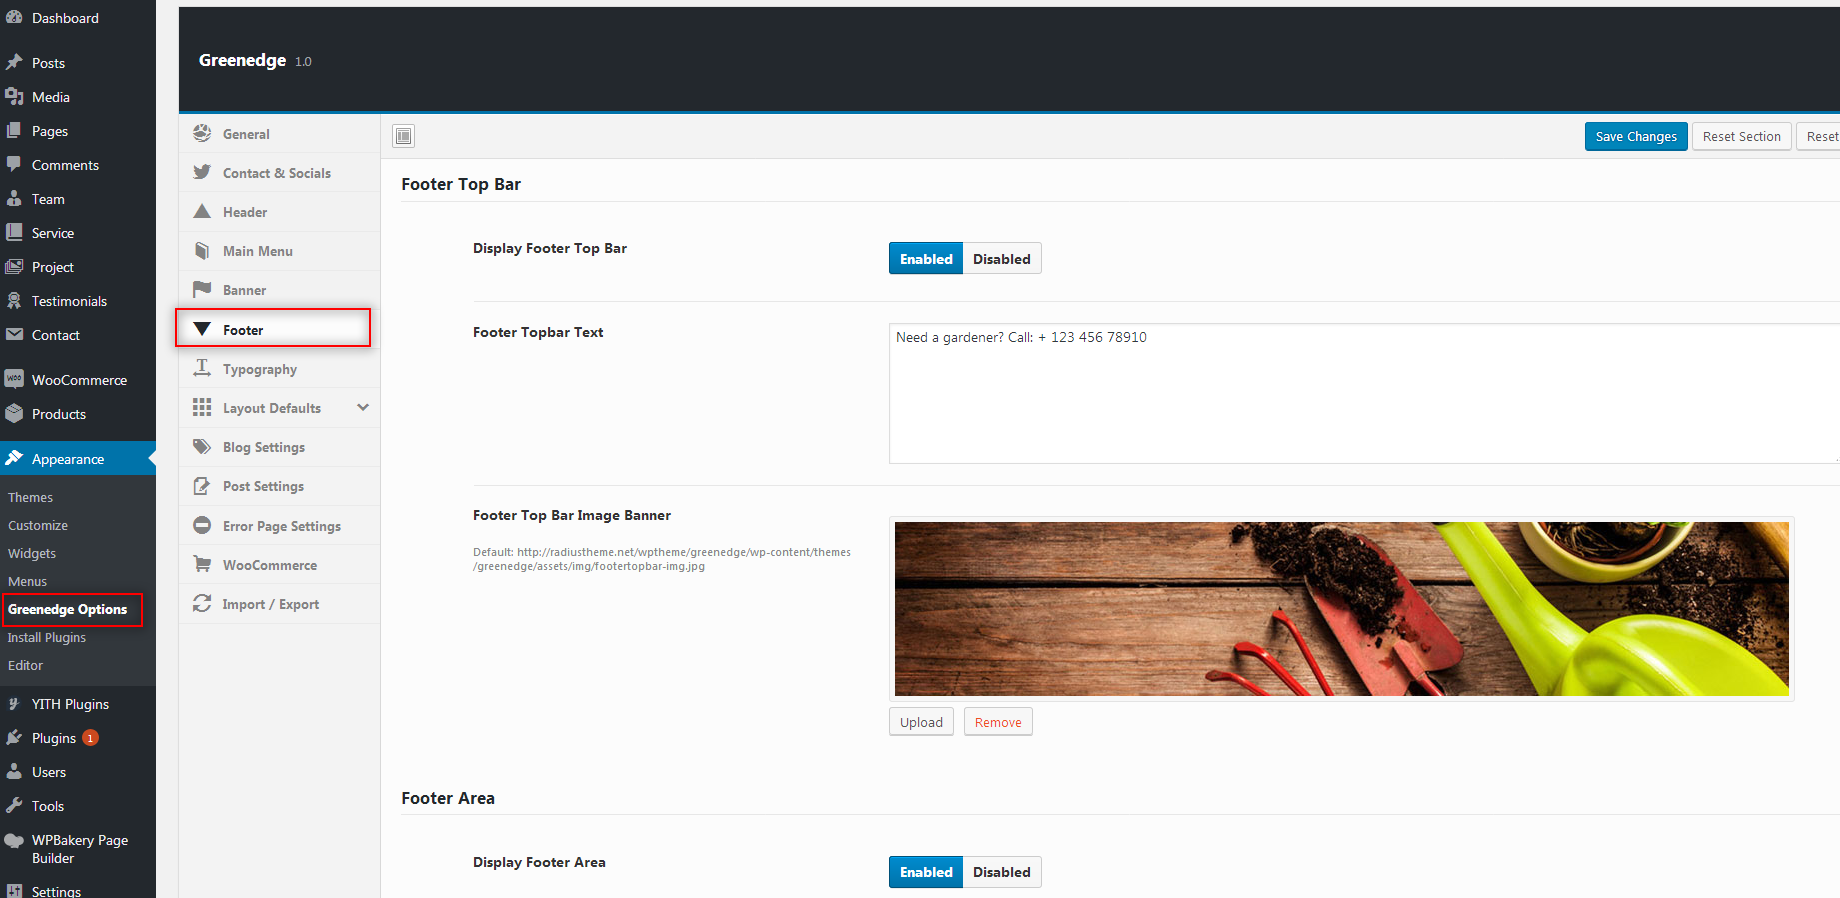The height and width of the screenshot is (898, 1840).
Task: Click the WPBakery Page Builder icon
Action: 14,840
